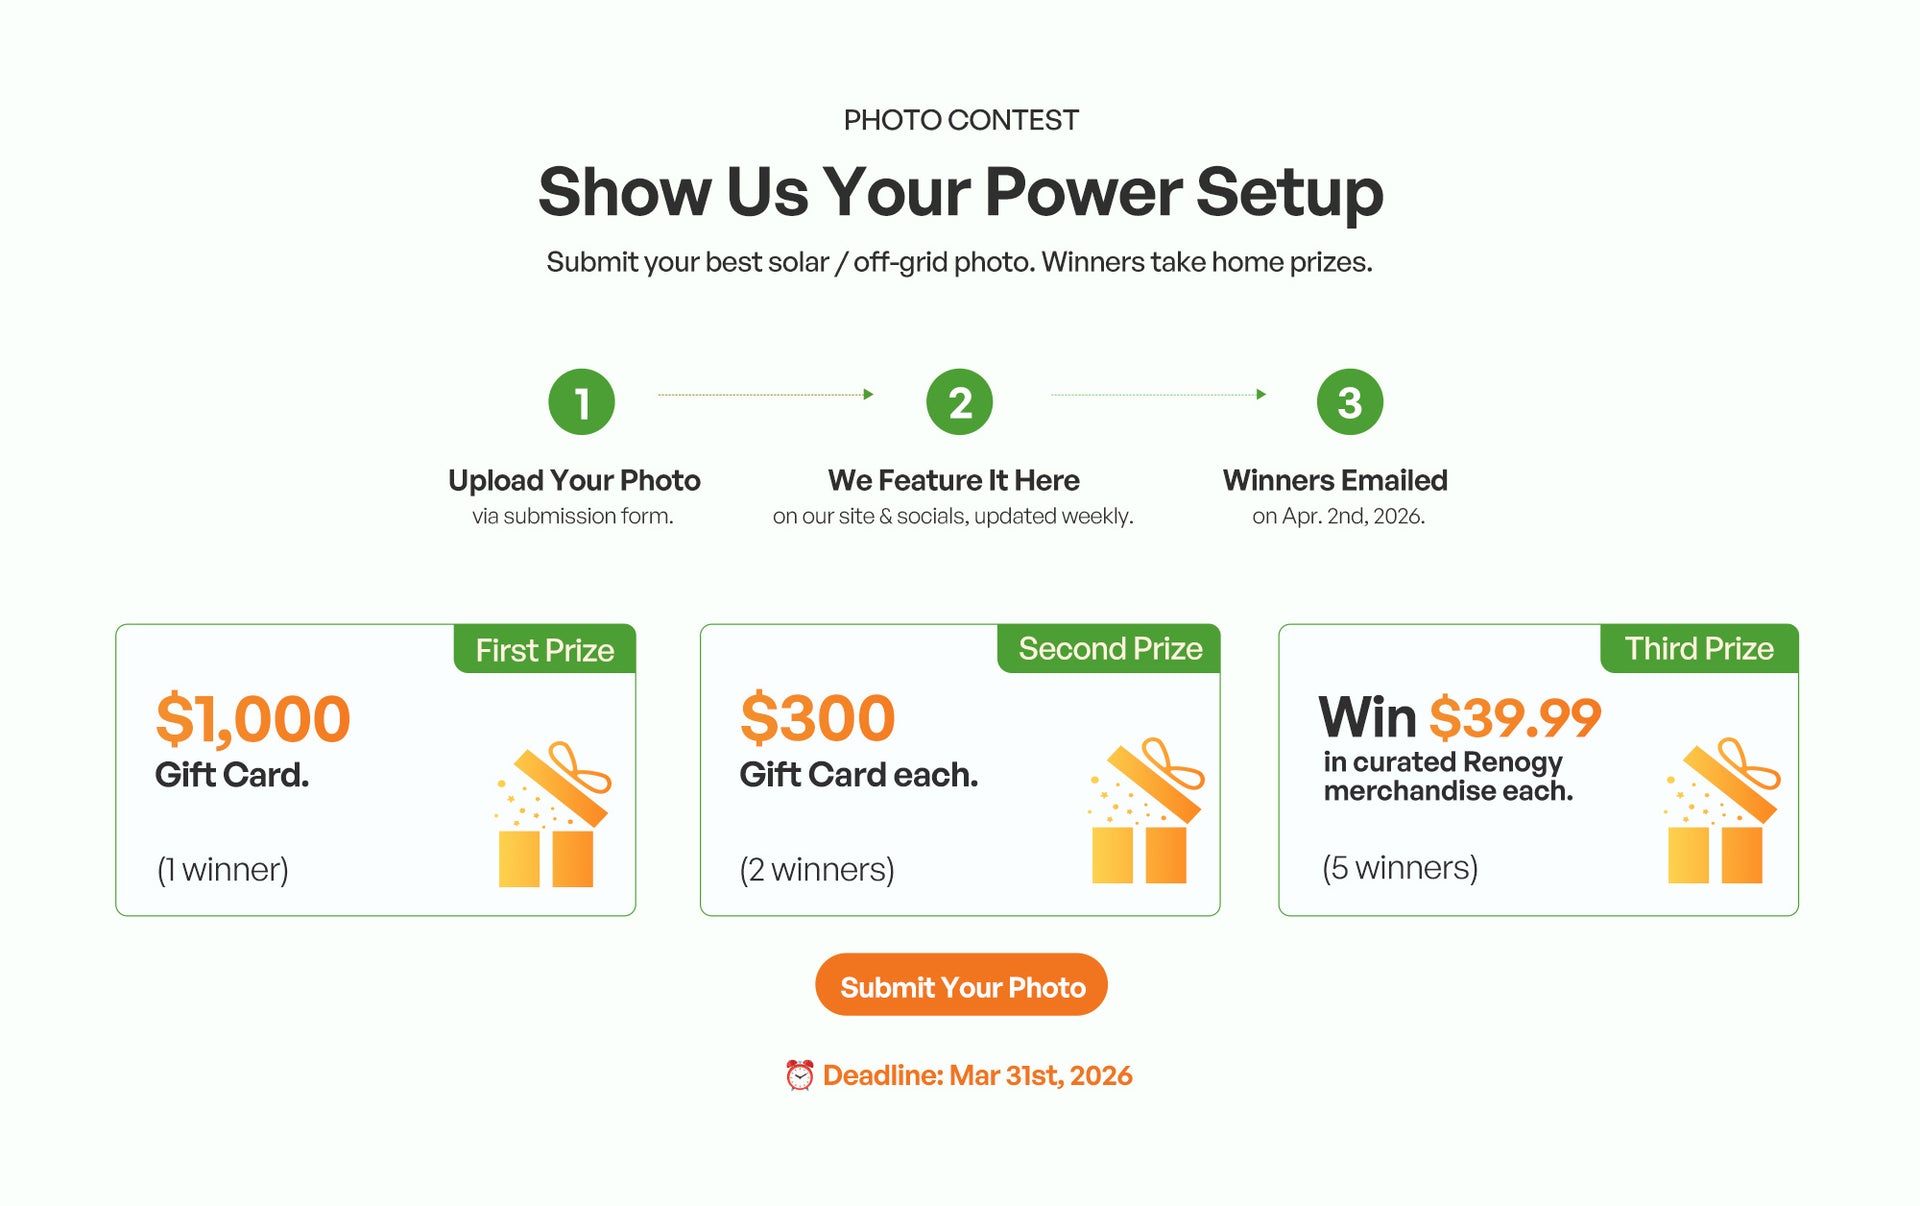The height and width of the screenshot is (1206, 1920).
Task: Select the Third Prize green label
Action: (x=1698, y=649)
